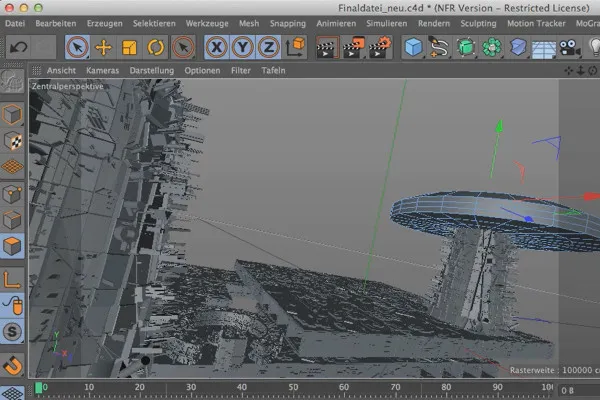The height and width of the screenshot is (400, 600).
Task: Add a light bulb object
Action: click(594, 47)
